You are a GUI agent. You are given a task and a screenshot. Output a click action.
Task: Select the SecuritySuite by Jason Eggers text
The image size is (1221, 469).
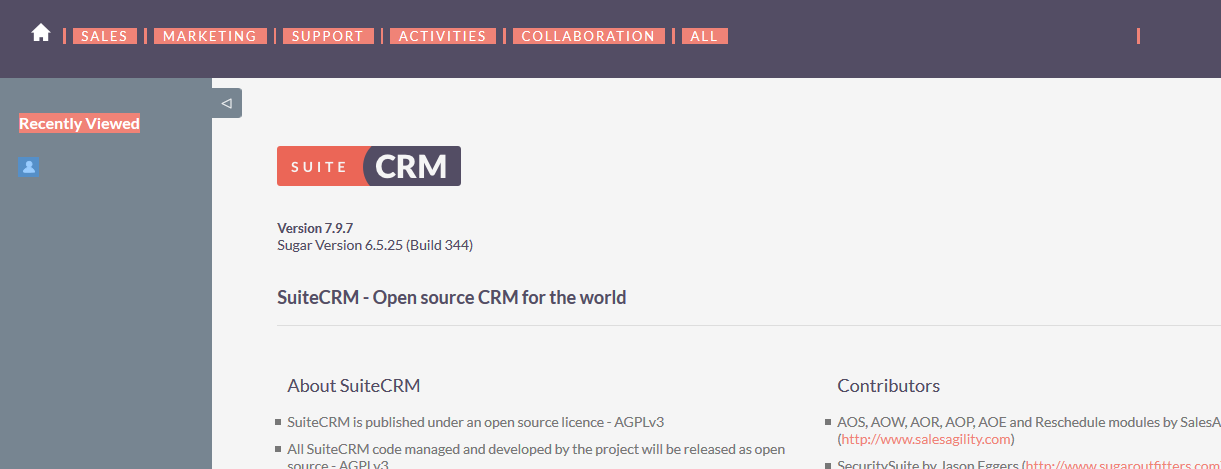pos(1028,466)
